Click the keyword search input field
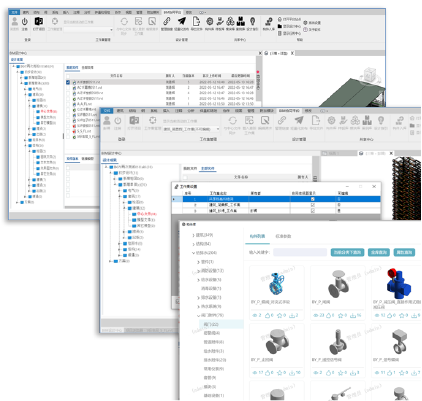The image size is (422, 401). tap(300, 252)
